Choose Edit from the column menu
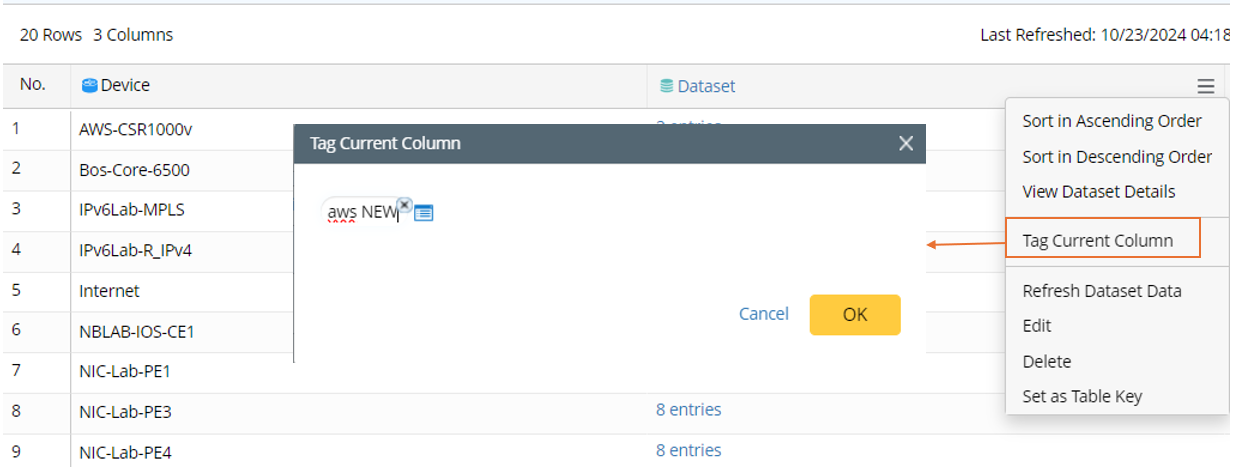 point(1036,326)
